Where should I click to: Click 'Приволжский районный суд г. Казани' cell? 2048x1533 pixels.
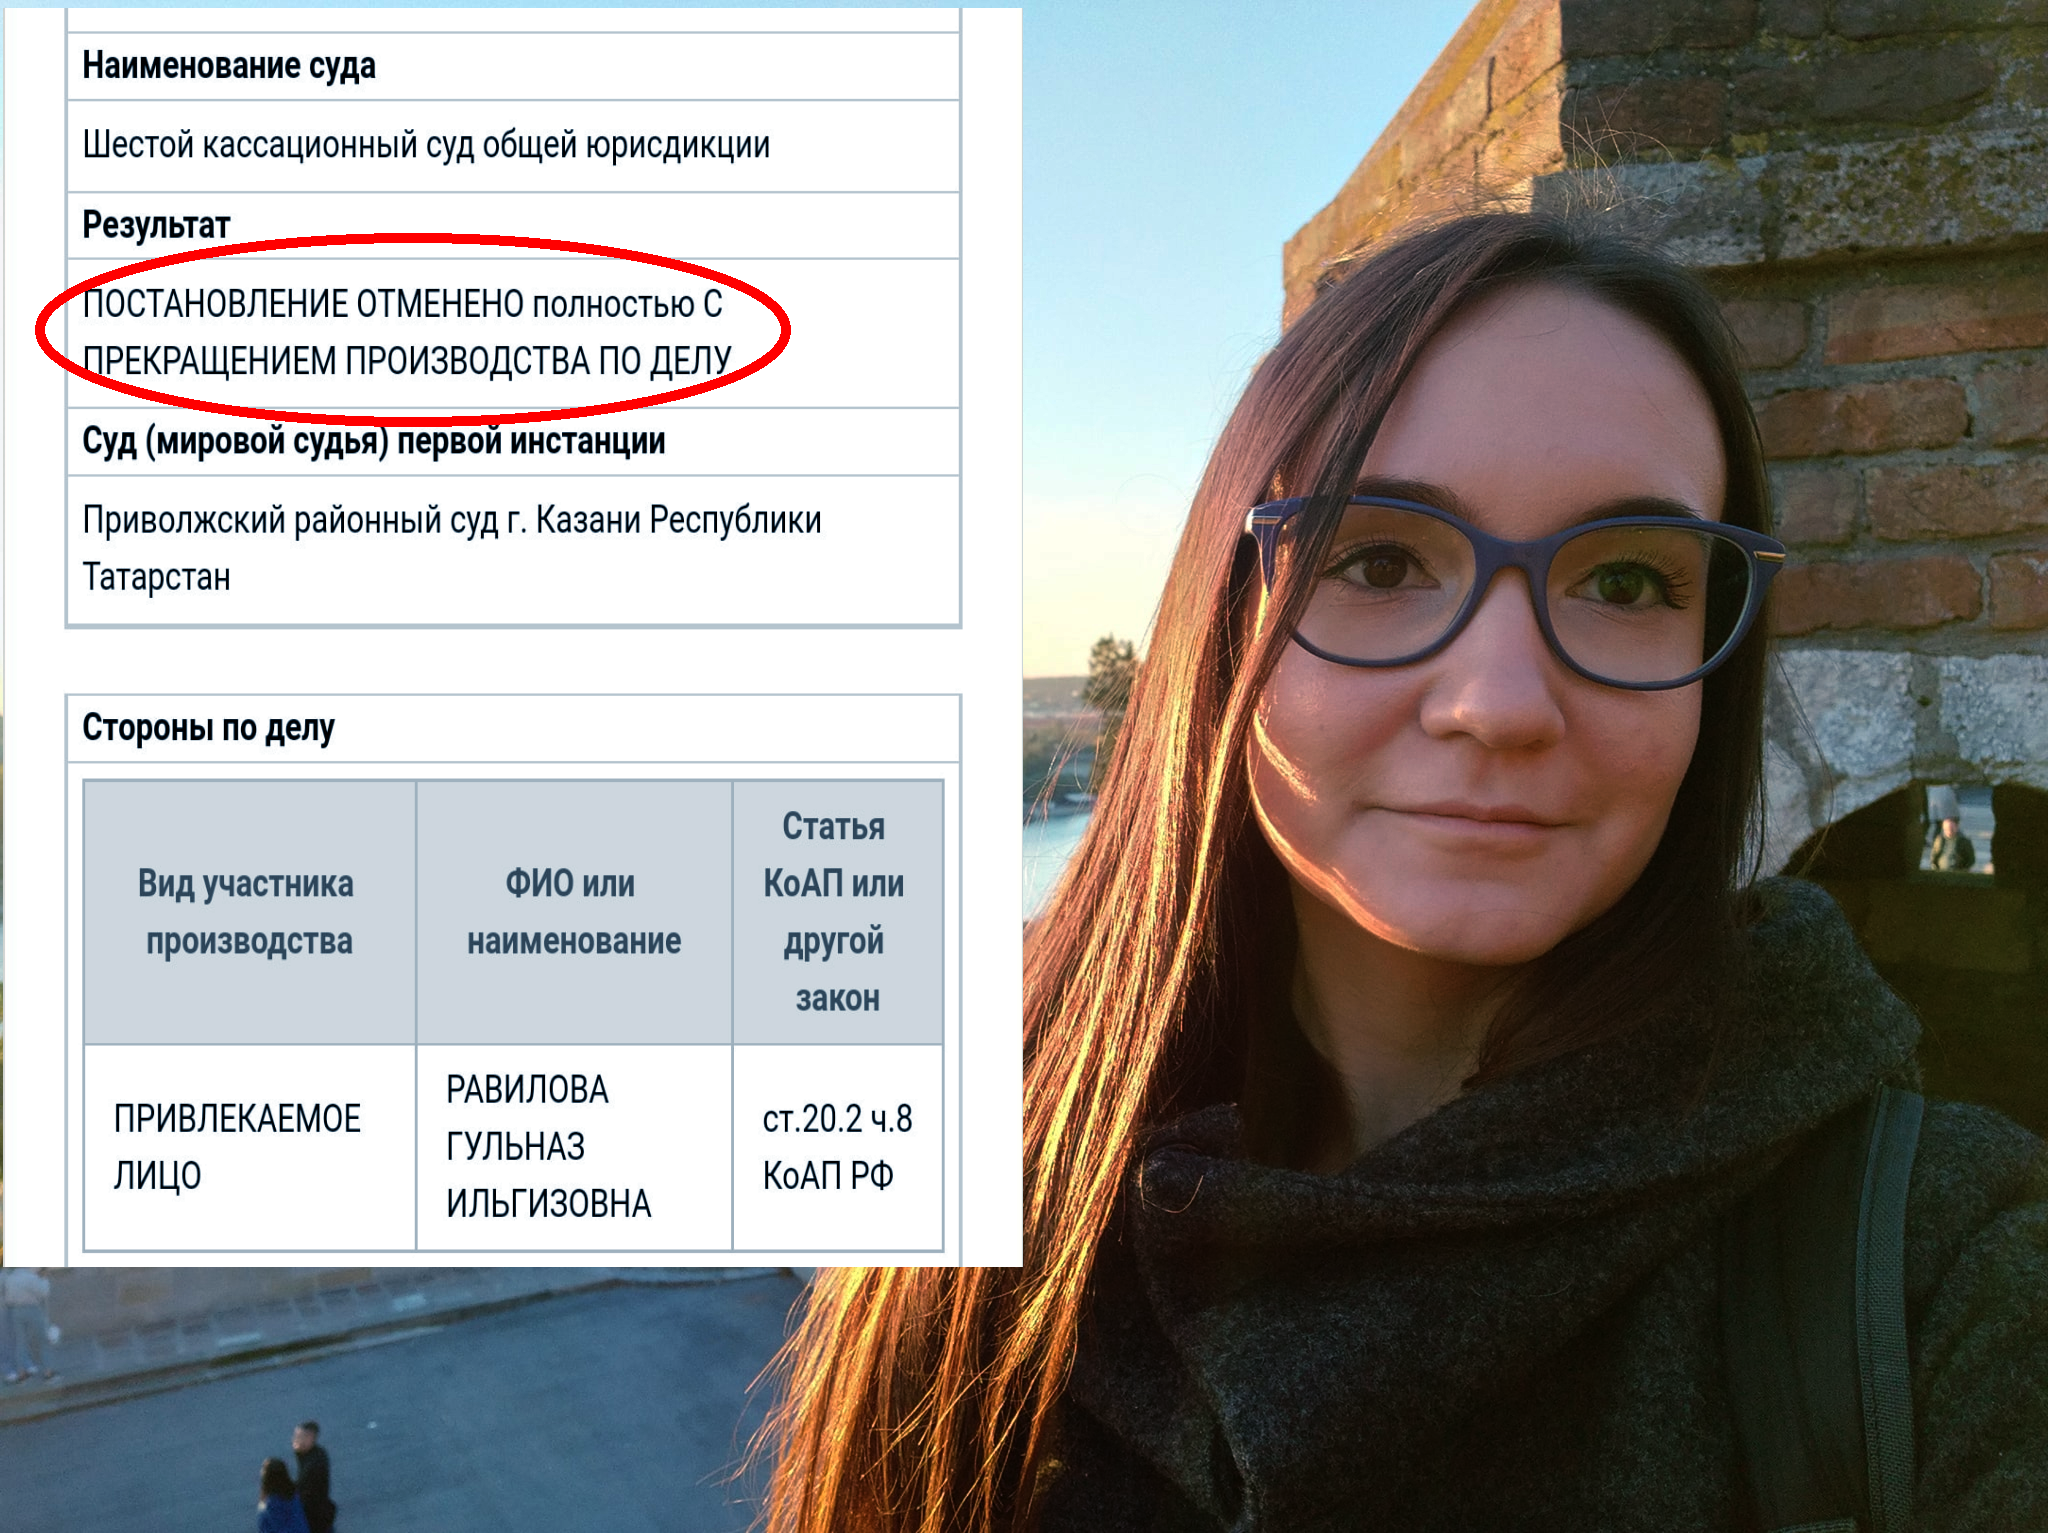pyautogui.click(x=513, y=549)
